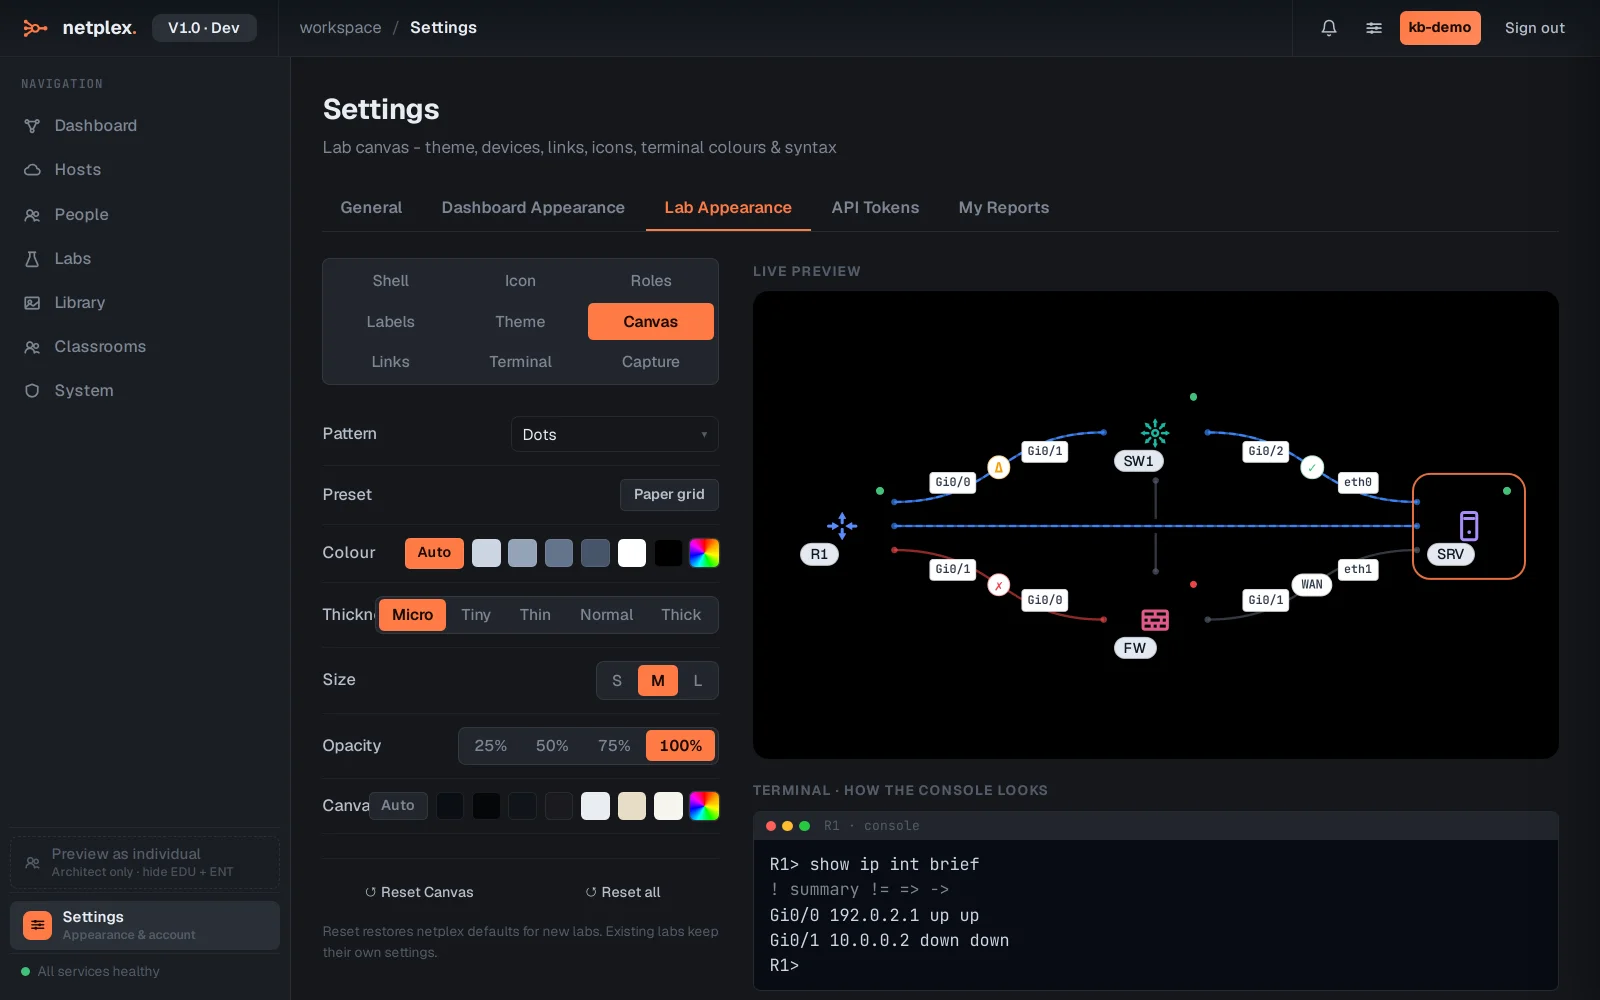
Task: Click the Gi0/2 interface label in preview
Action: pyautogui.click(x=1265, y=452)
